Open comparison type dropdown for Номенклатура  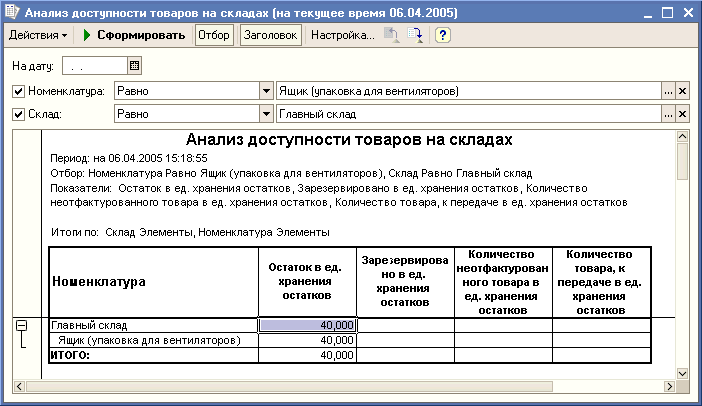point(266,91)
